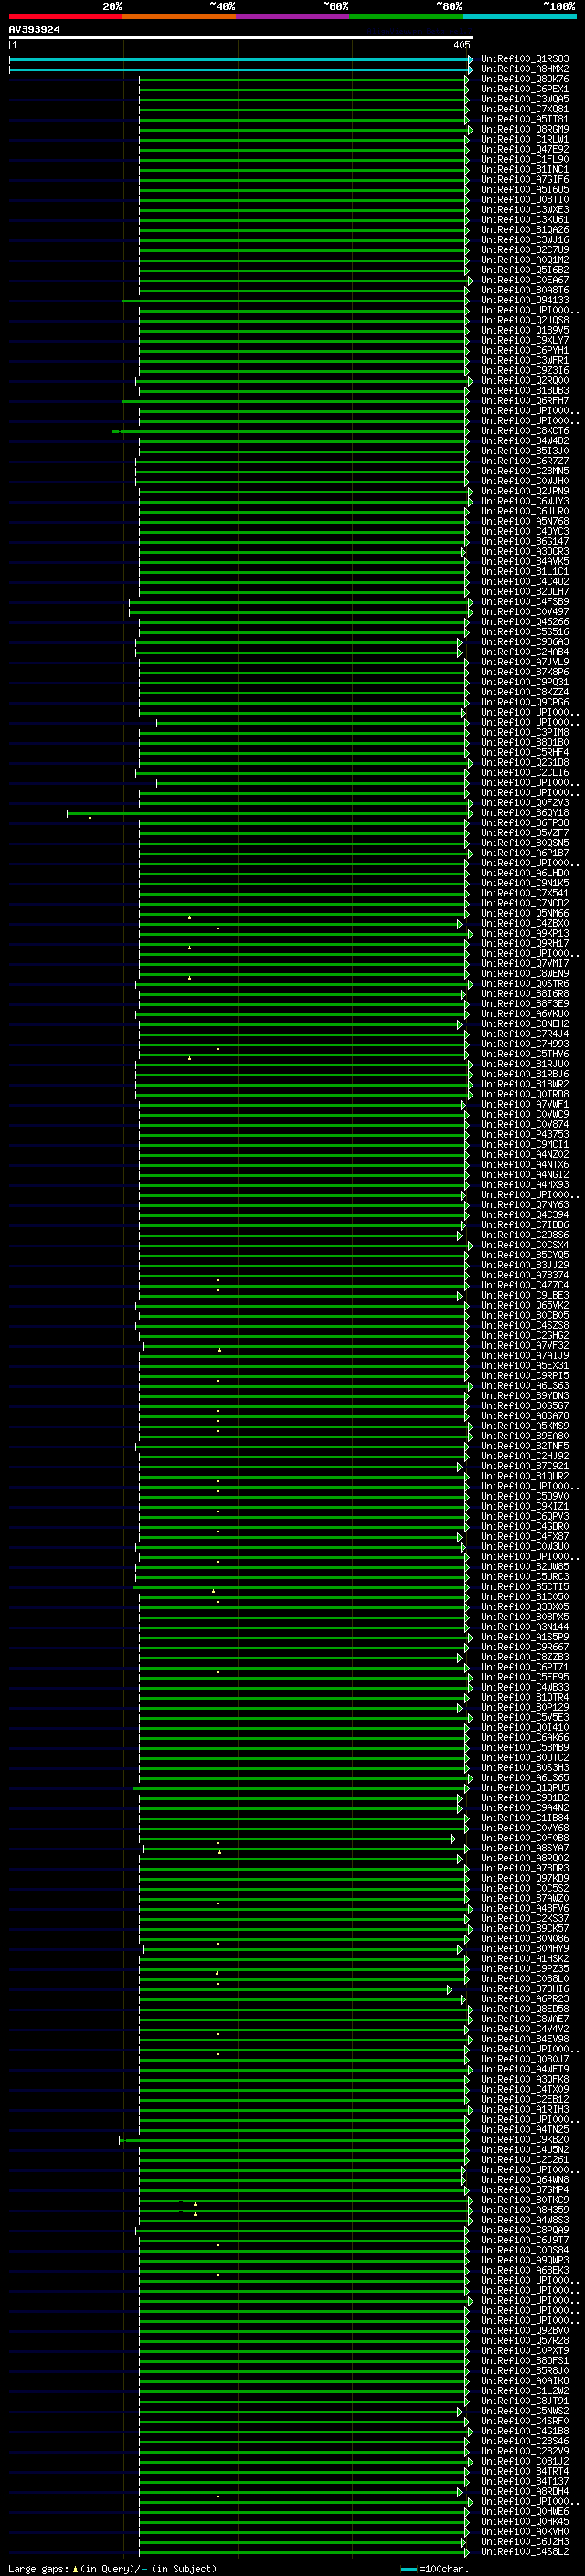Select the UniRef100_B0TKC9 entry

coord(525,2200)
